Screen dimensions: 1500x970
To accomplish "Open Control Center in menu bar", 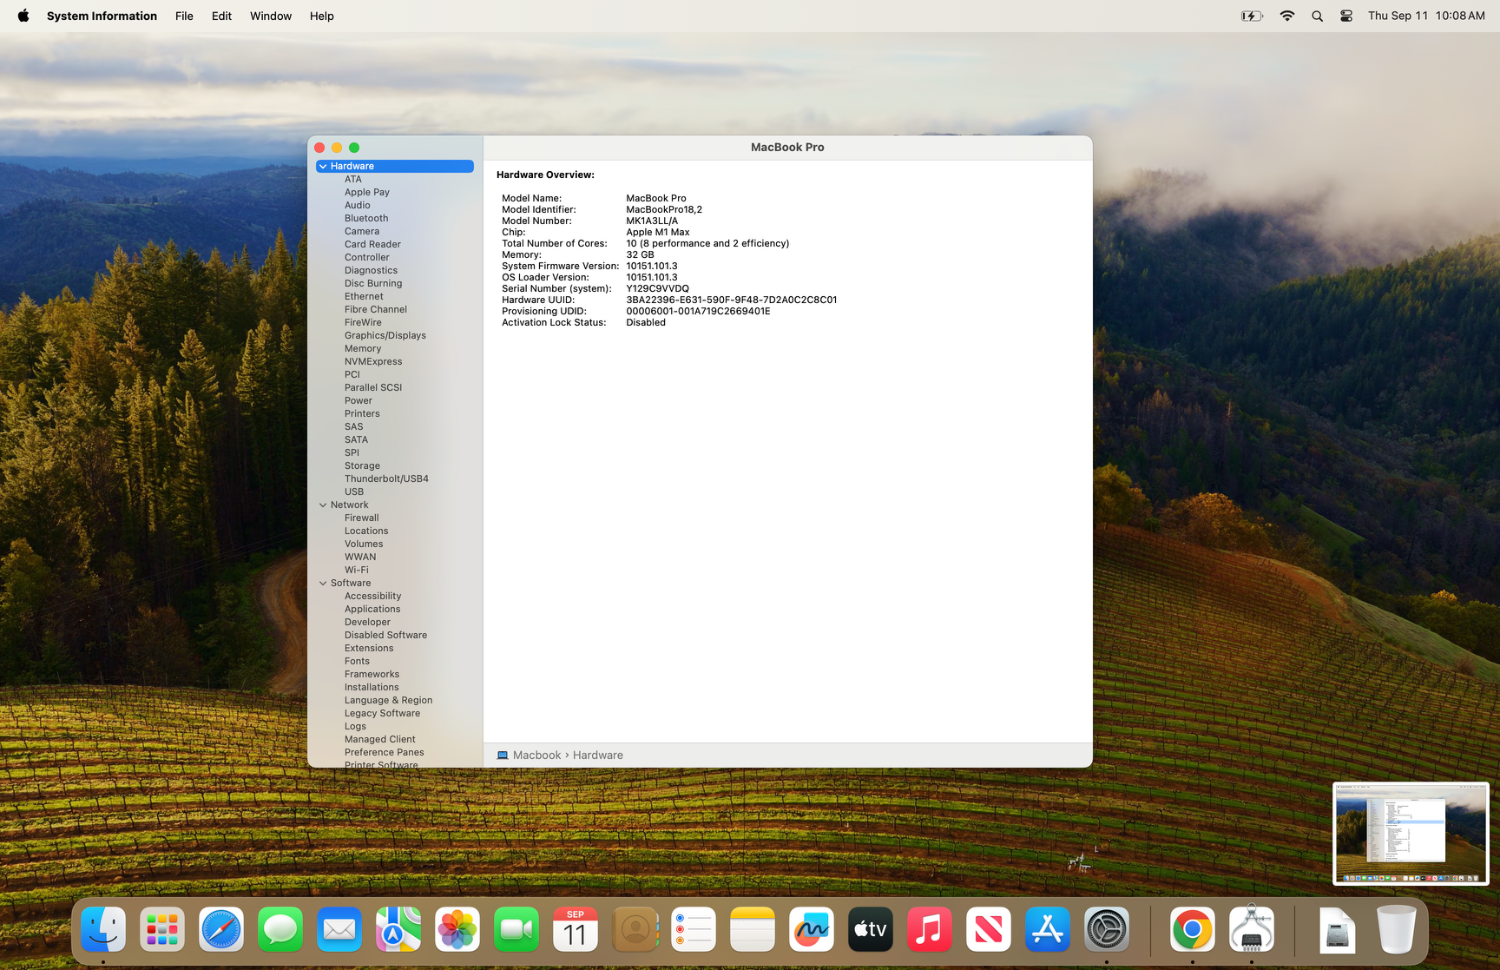I will [1346, 16].
